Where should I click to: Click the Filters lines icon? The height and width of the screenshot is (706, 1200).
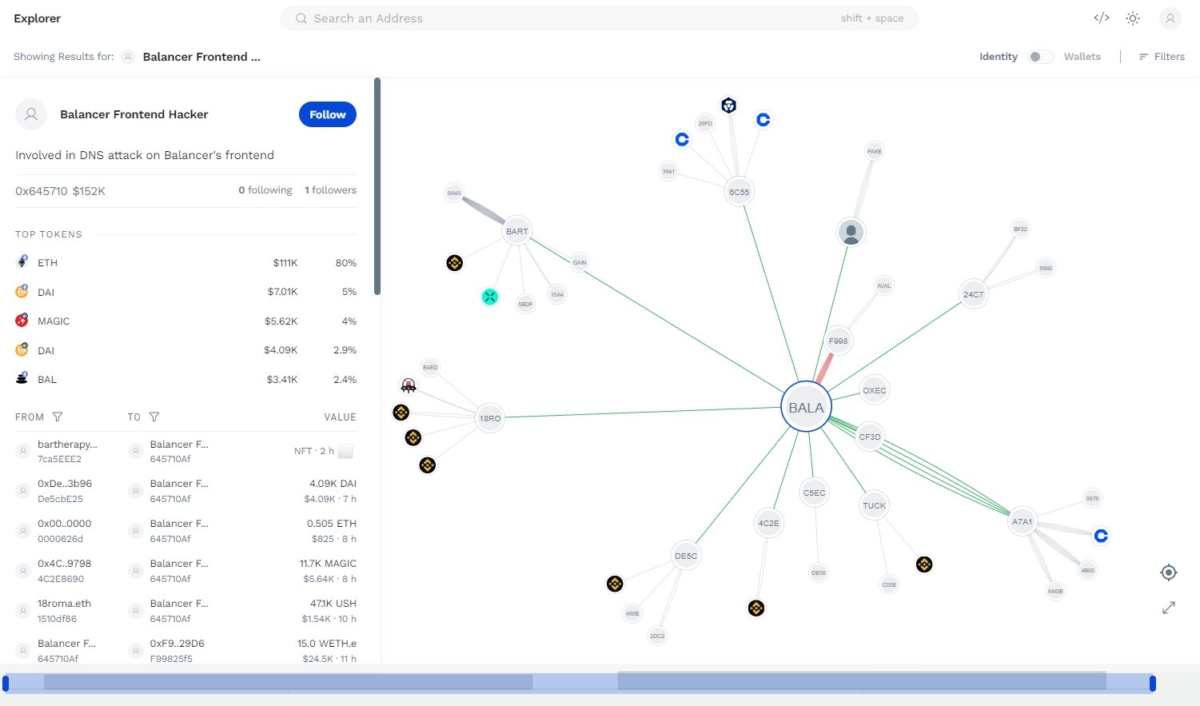tap(1144, 57)
